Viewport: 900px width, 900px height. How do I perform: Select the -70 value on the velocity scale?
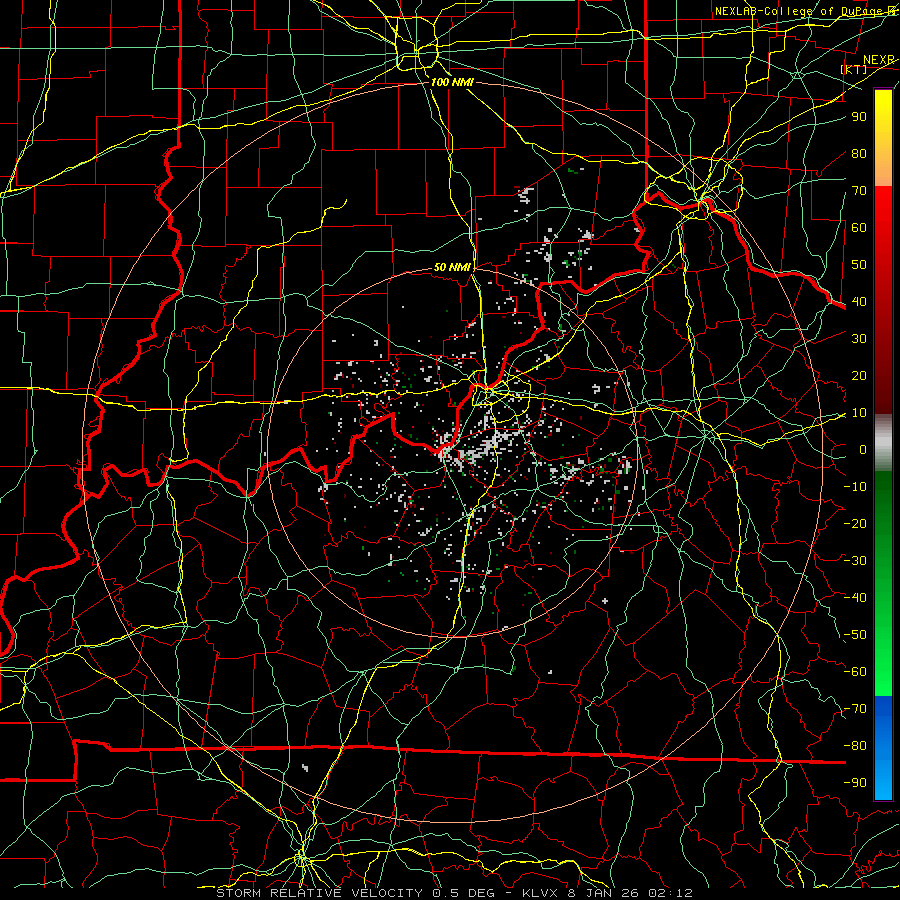tap(855, 709)
